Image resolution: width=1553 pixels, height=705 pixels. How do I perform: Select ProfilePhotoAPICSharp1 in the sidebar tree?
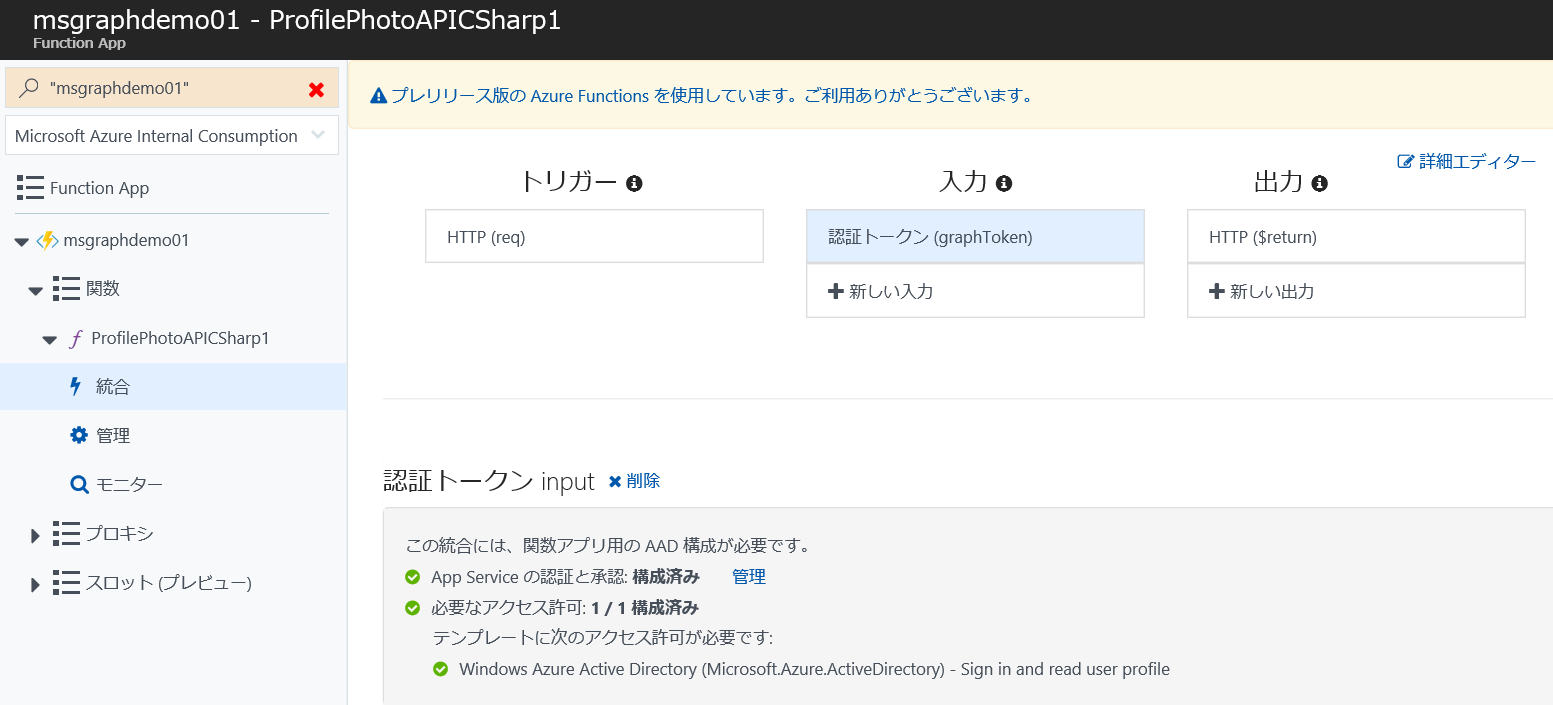180,338
